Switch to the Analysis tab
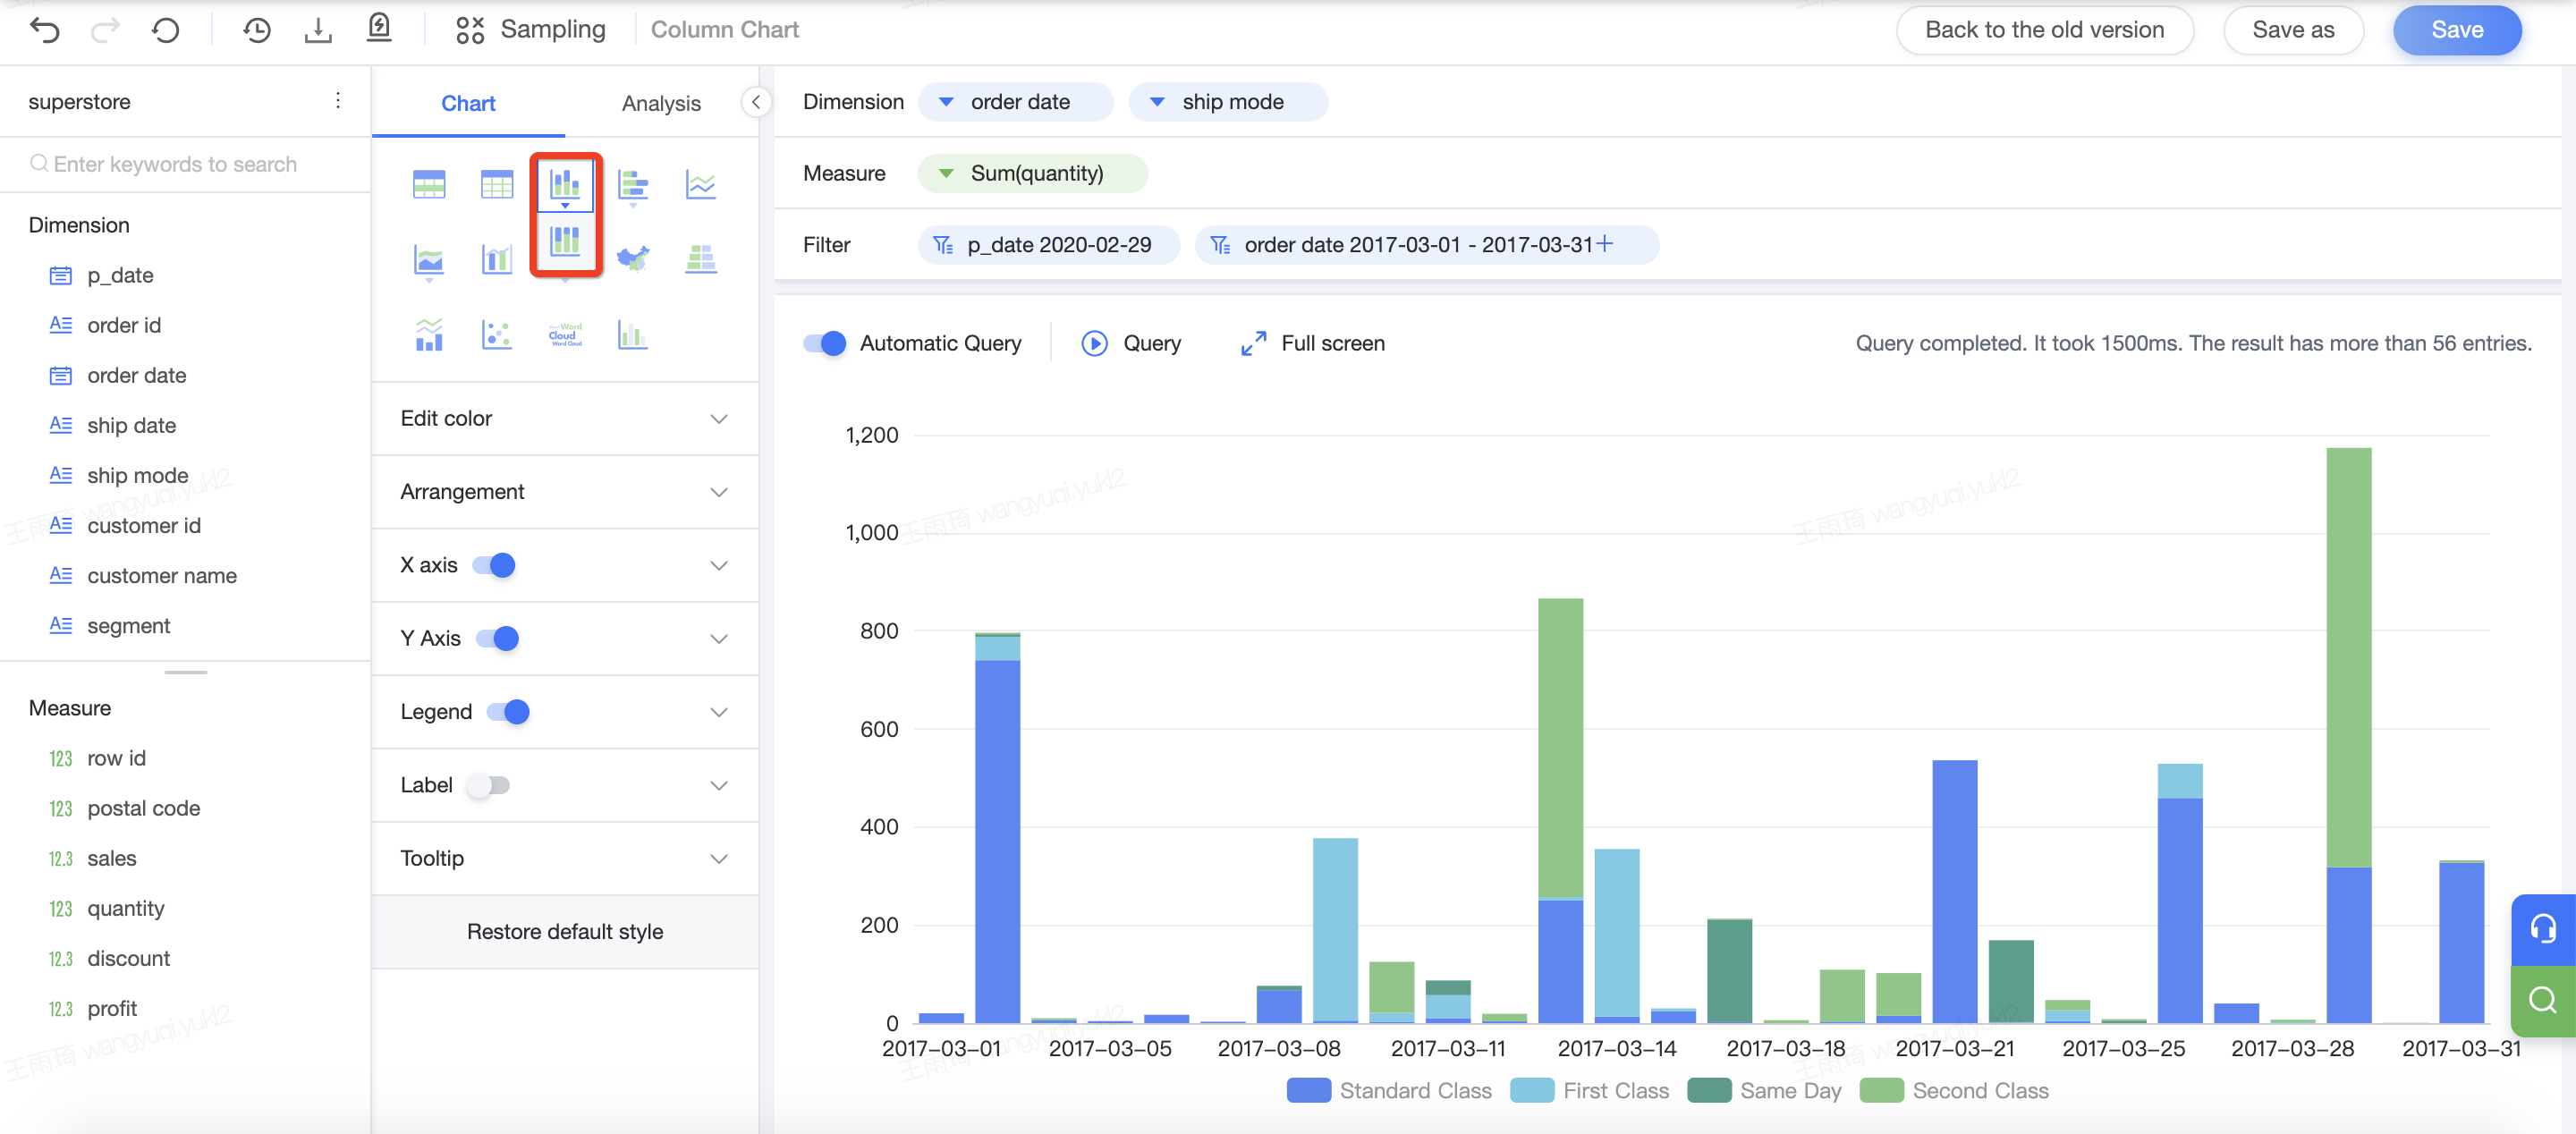The width and height of the screenshot is (2576, 1134). click(x=661, y=103)
